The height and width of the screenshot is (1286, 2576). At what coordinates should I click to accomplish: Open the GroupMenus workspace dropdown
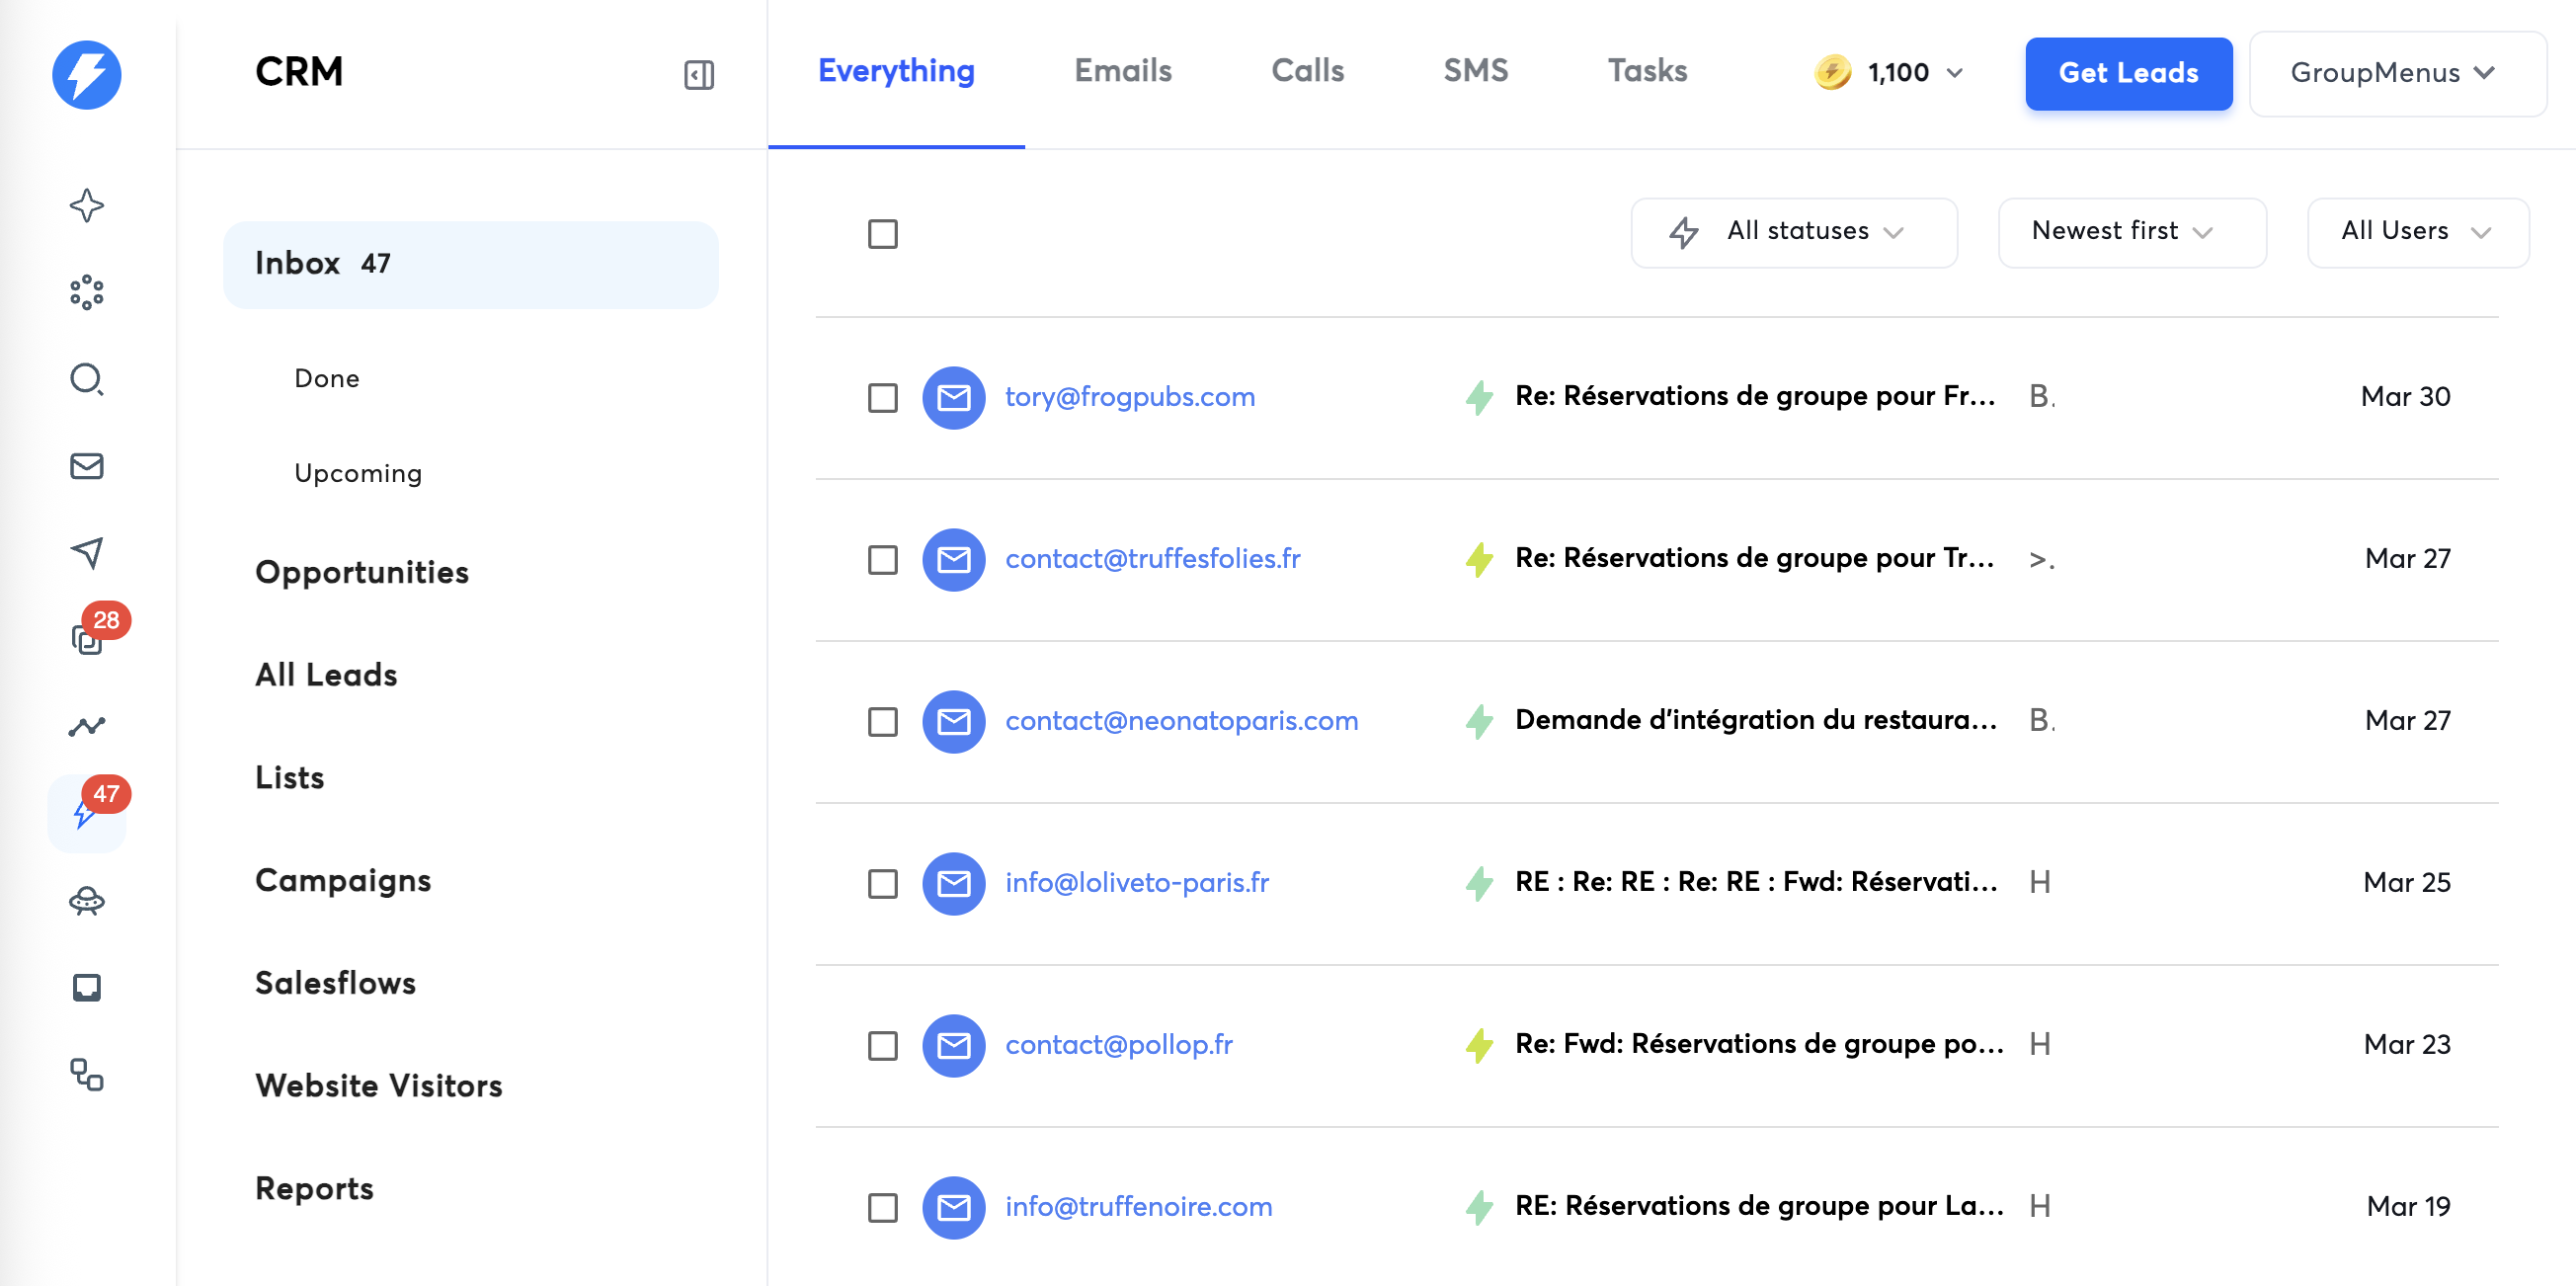point(2396,73)
